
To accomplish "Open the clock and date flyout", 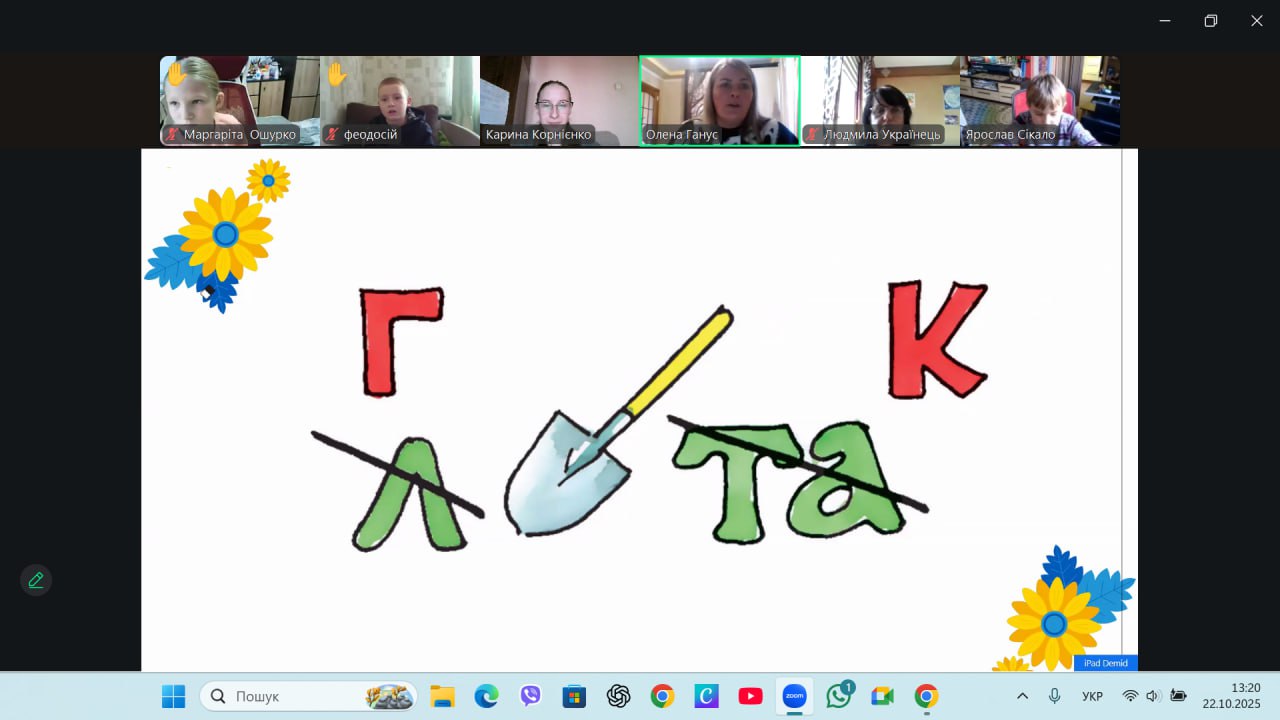I will pyautogui.click(x=1231, y=695).
